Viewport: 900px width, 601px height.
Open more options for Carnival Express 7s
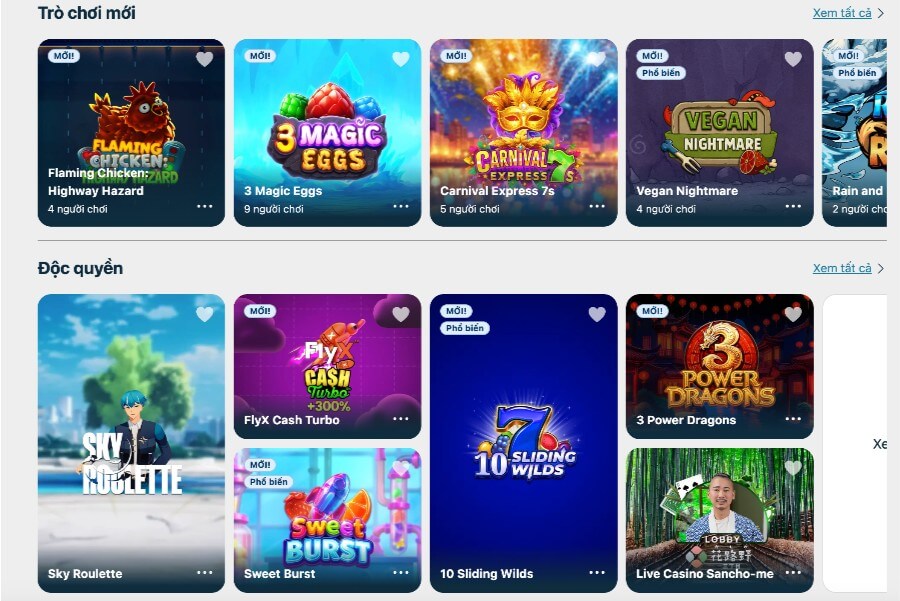pos(597,206)
